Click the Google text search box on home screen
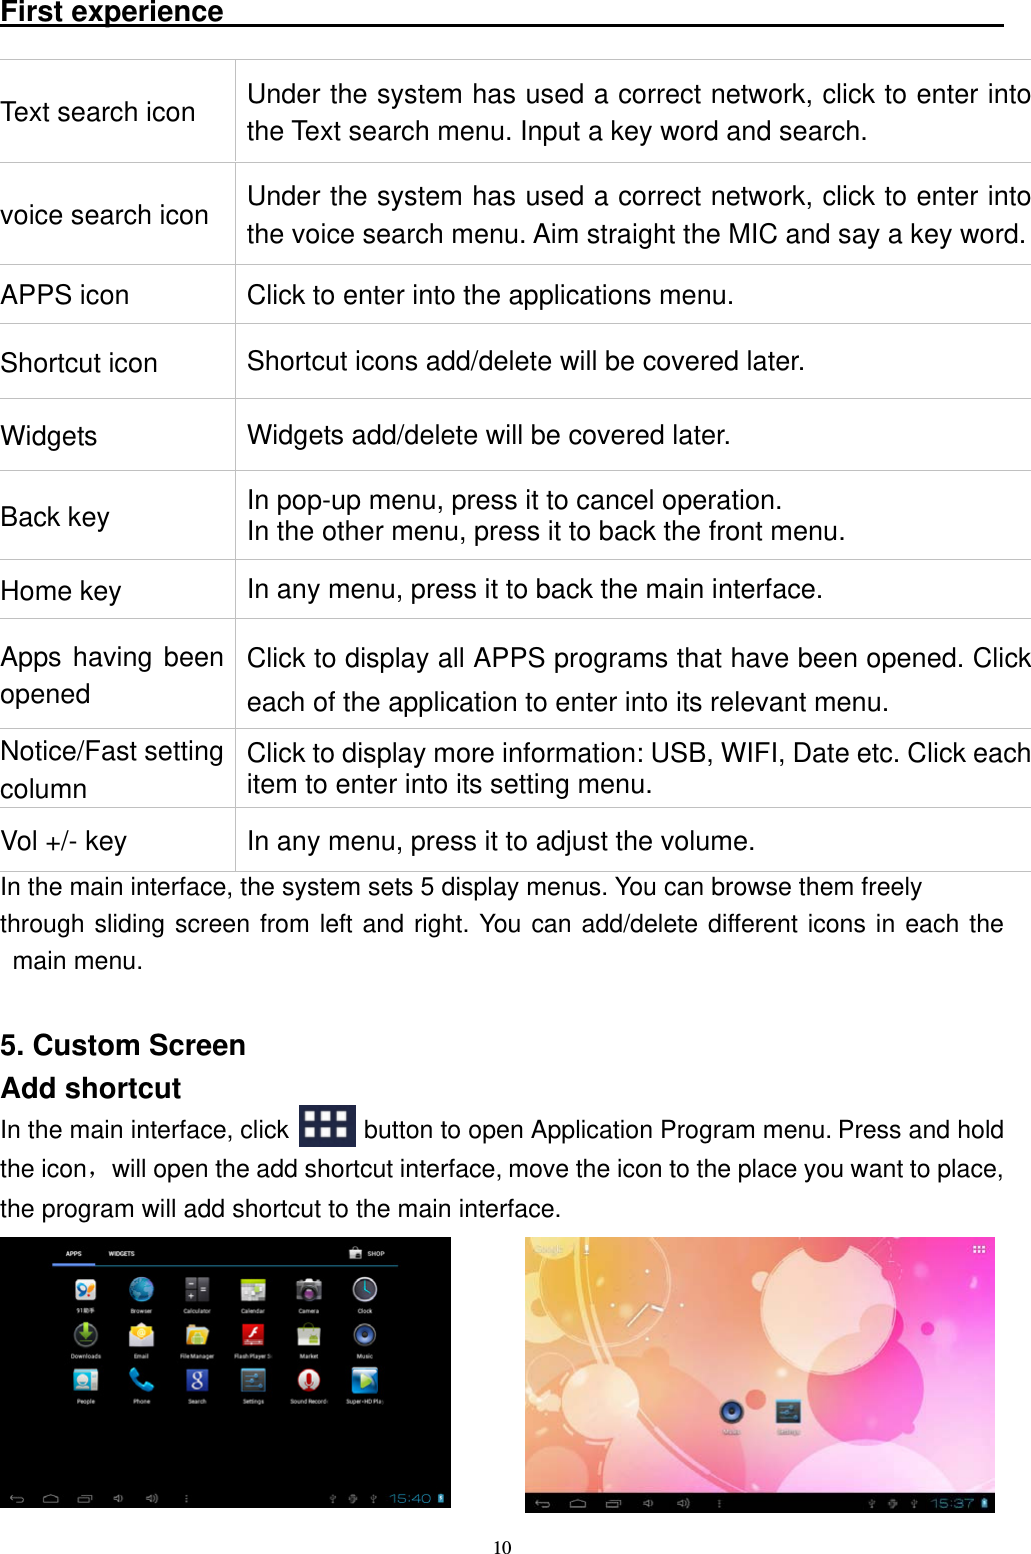This screenshot has width=1031, height=1554. pyautogui.click(x=550, y=1249)
